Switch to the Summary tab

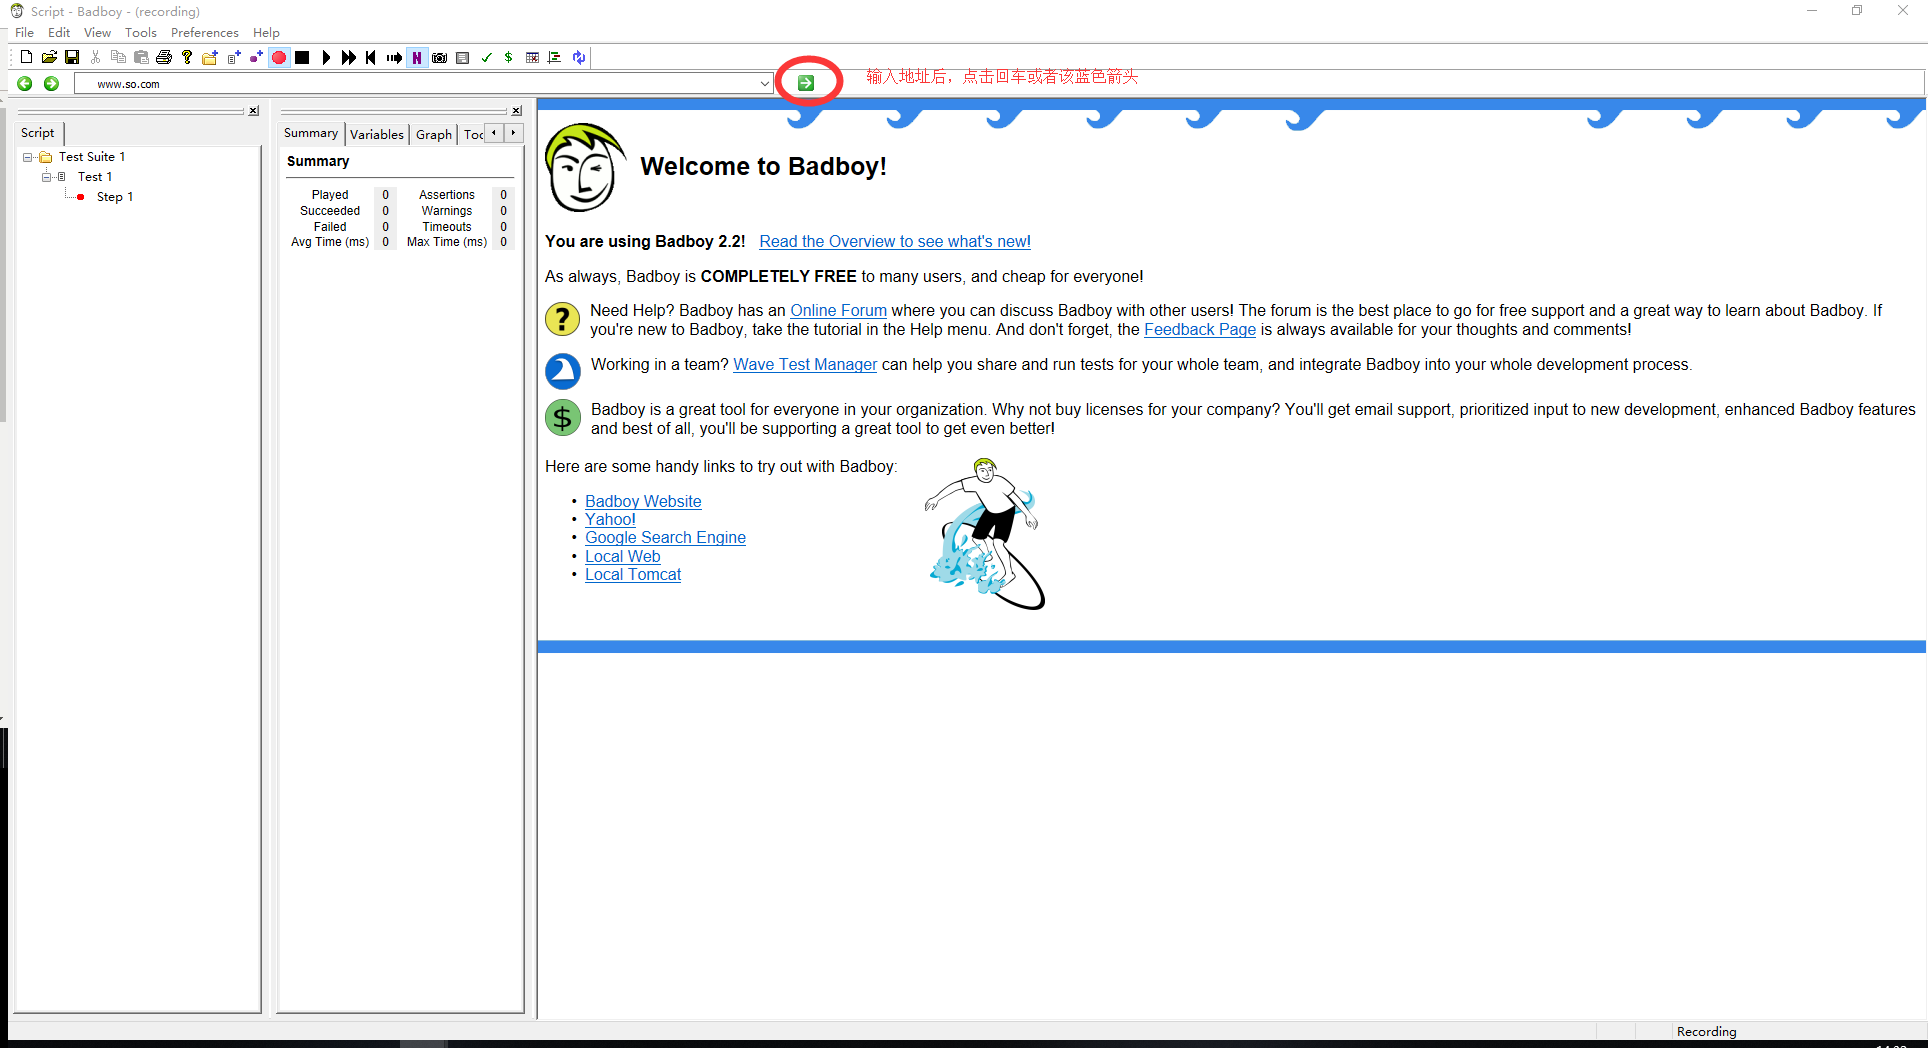pyautogui.click(x=311, y=133)
